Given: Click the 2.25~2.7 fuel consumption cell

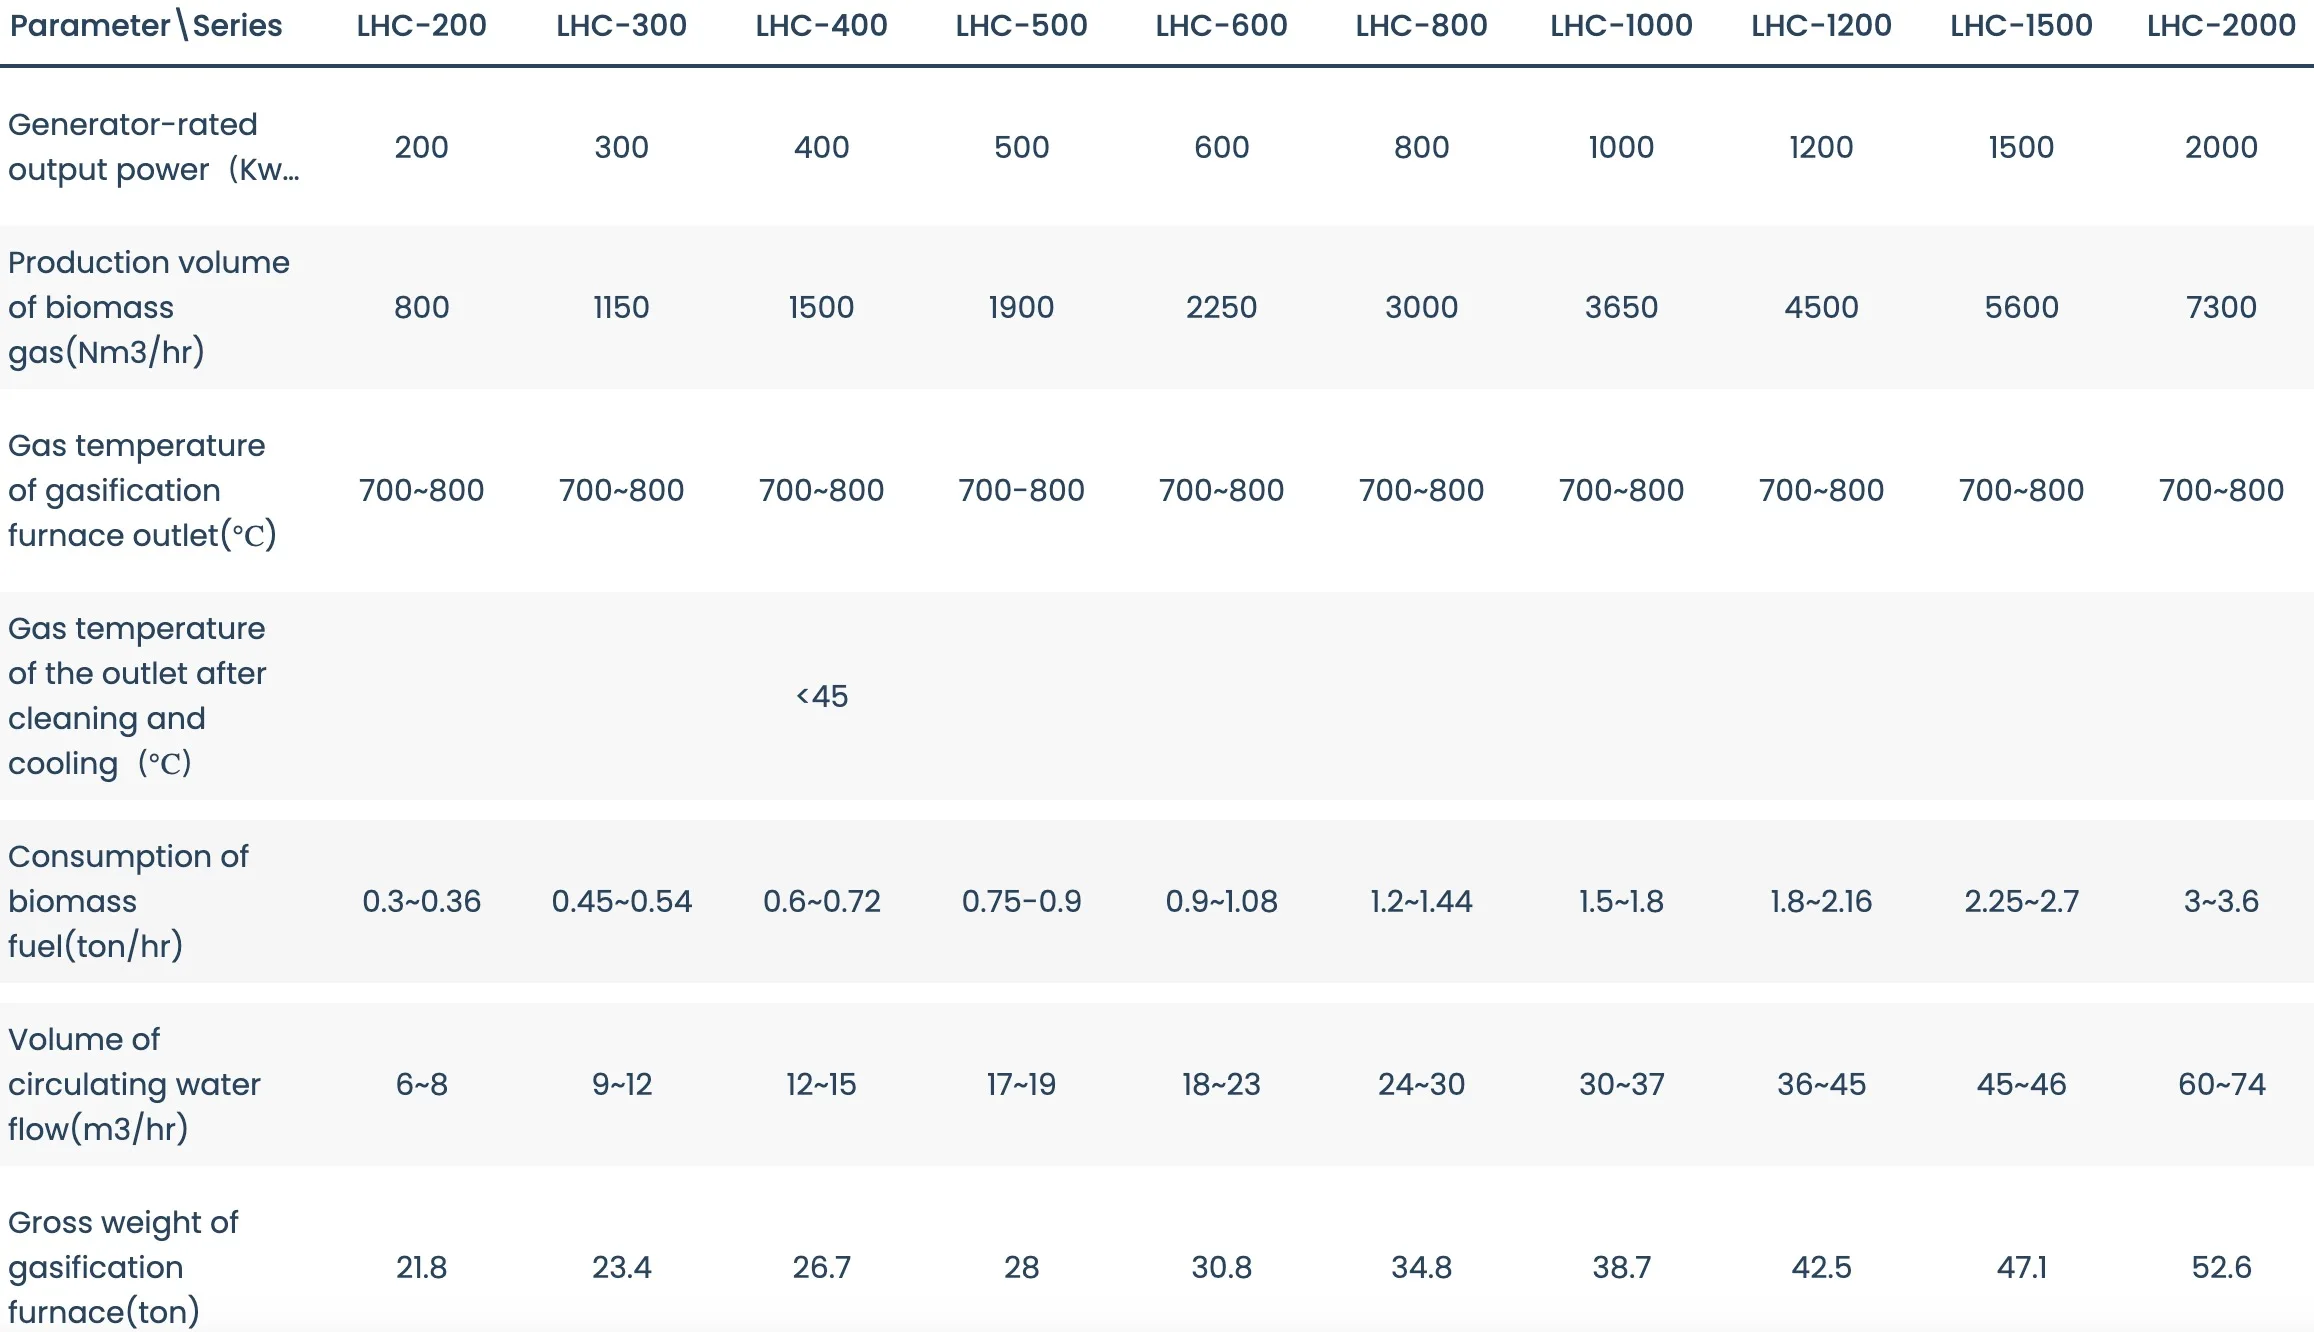Looking at the screenshot, I should [x=2021, y=901].
